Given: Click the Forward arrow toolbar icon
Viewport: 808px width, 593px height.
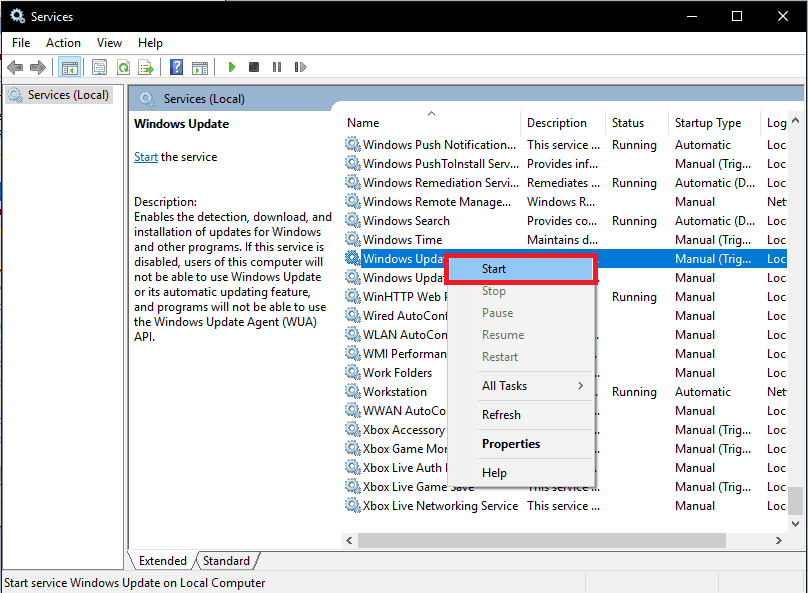Looking at the screenshot, I should [38, 67].
